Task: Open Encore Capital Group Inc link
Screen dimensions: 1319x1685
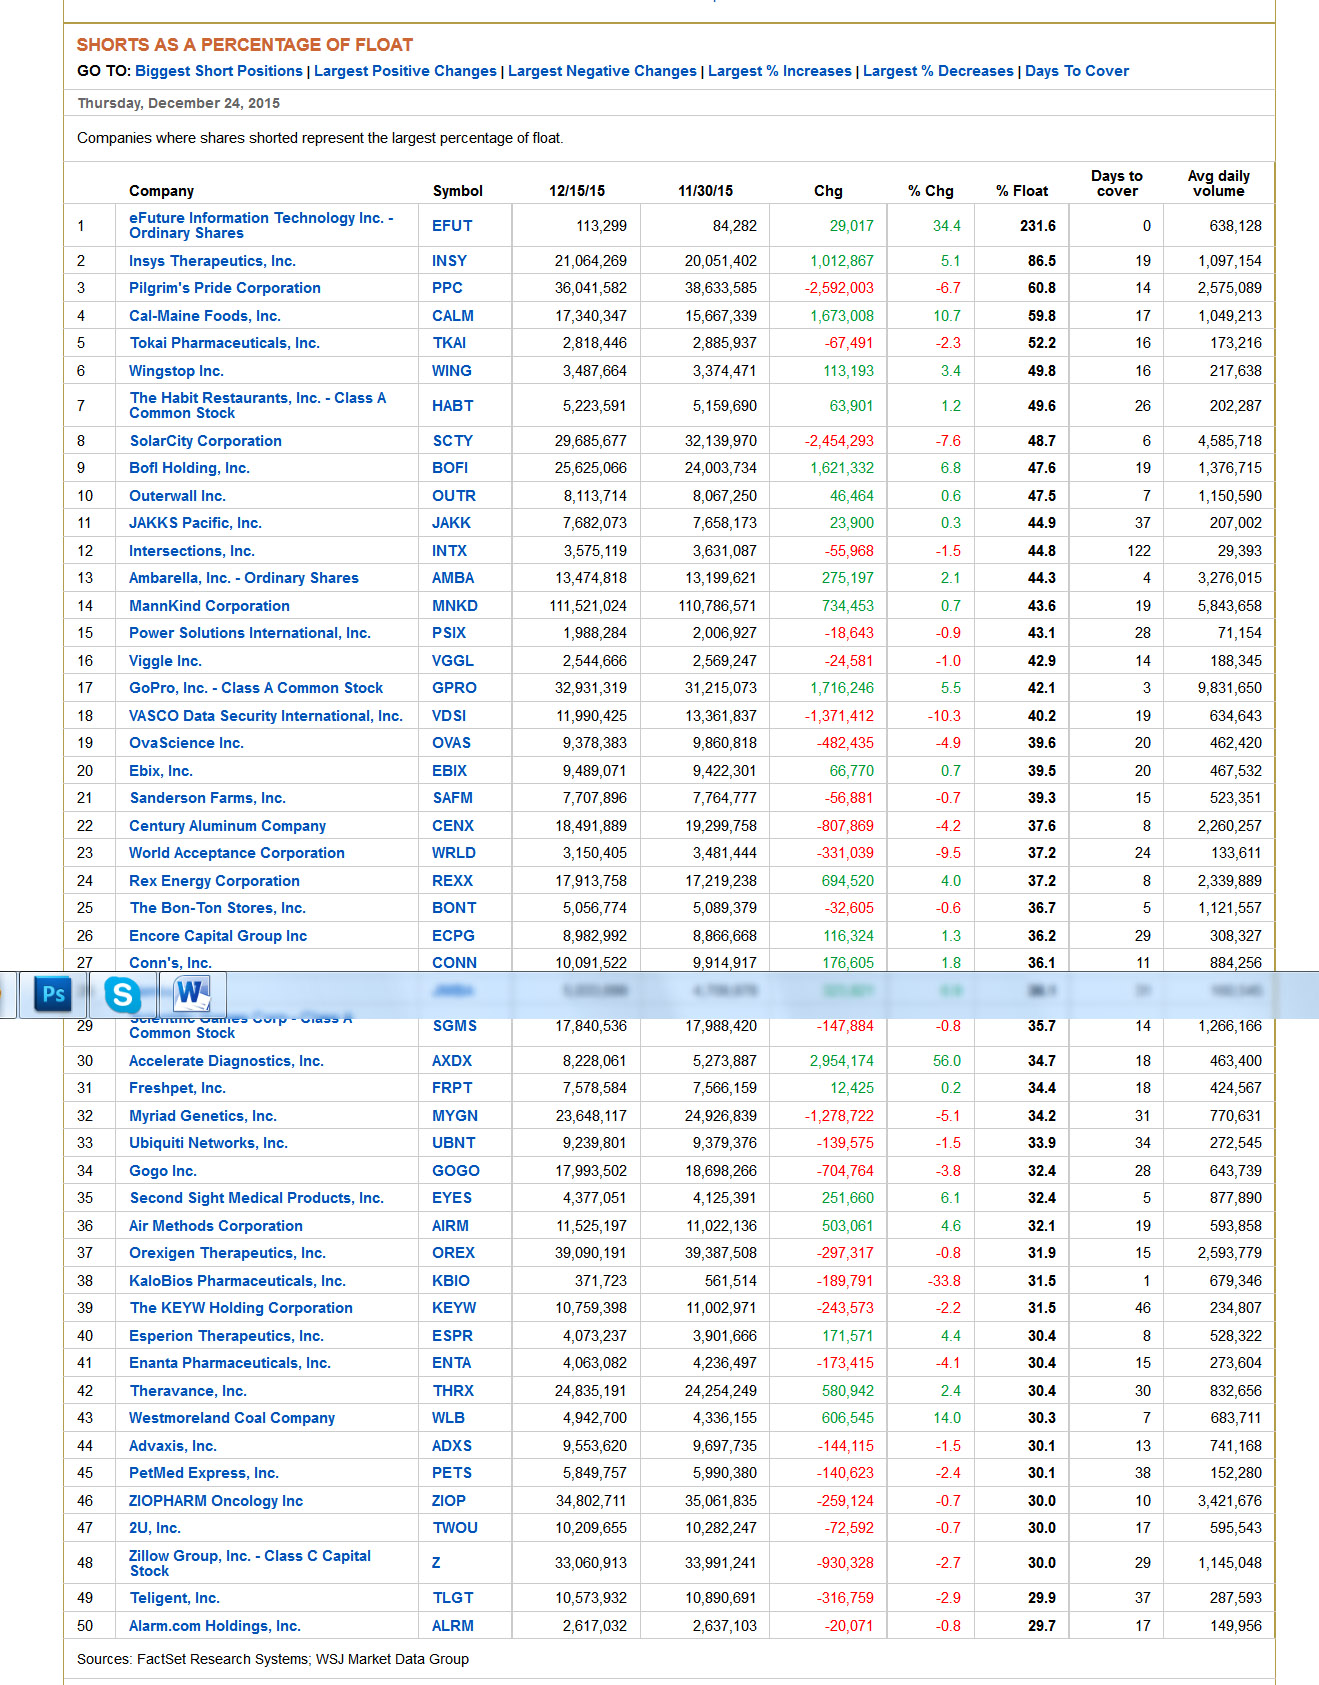Action: click(x=218, y=936)
